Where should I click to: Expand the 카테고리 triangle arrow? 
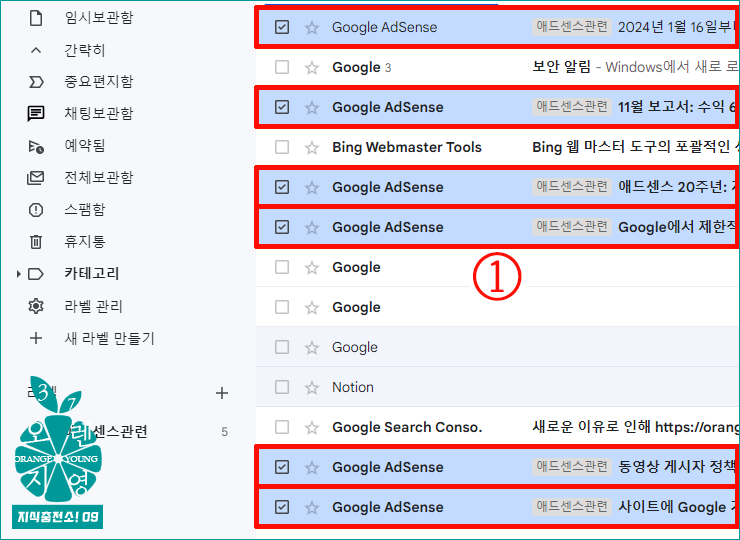[x=18, y=274]
